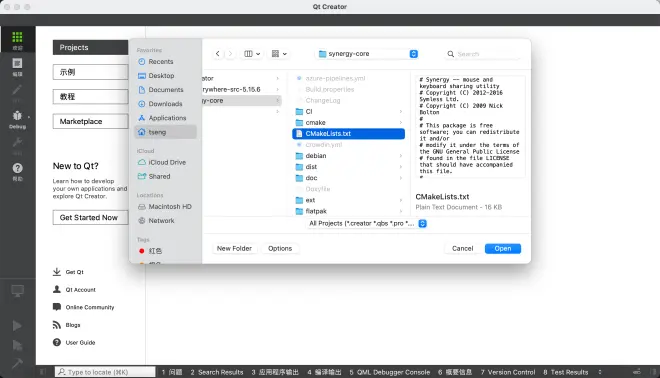This screenshot has height=378, width=660.
Task: Select tseng home folder in sidebar
Action: [x=165, y=132]
